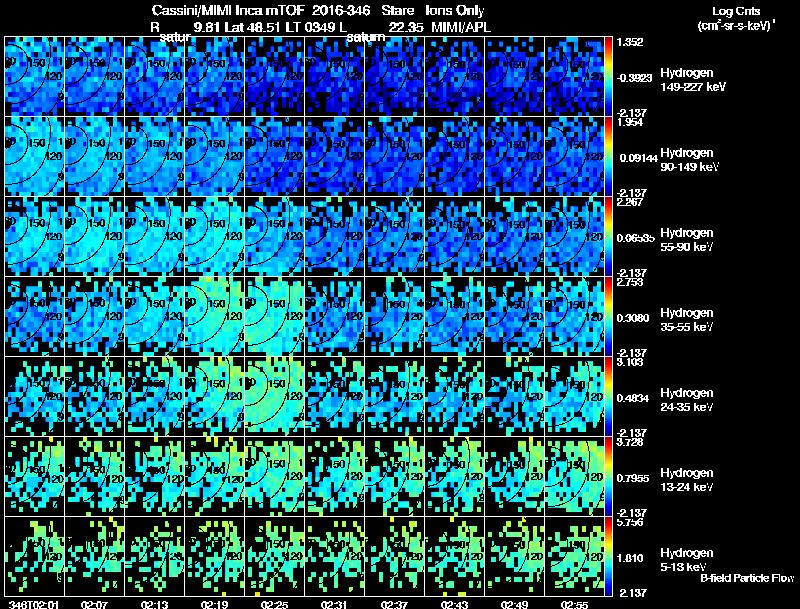Viewport: 800px width, 609px height.
Task: Click the 'MIMI/APL' credit text
Action: click(x=461, y=27)
